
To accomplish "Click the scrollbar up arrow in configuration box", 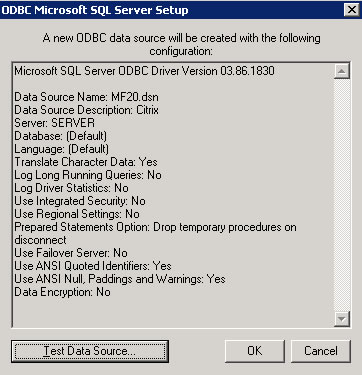I will (342, 71).
